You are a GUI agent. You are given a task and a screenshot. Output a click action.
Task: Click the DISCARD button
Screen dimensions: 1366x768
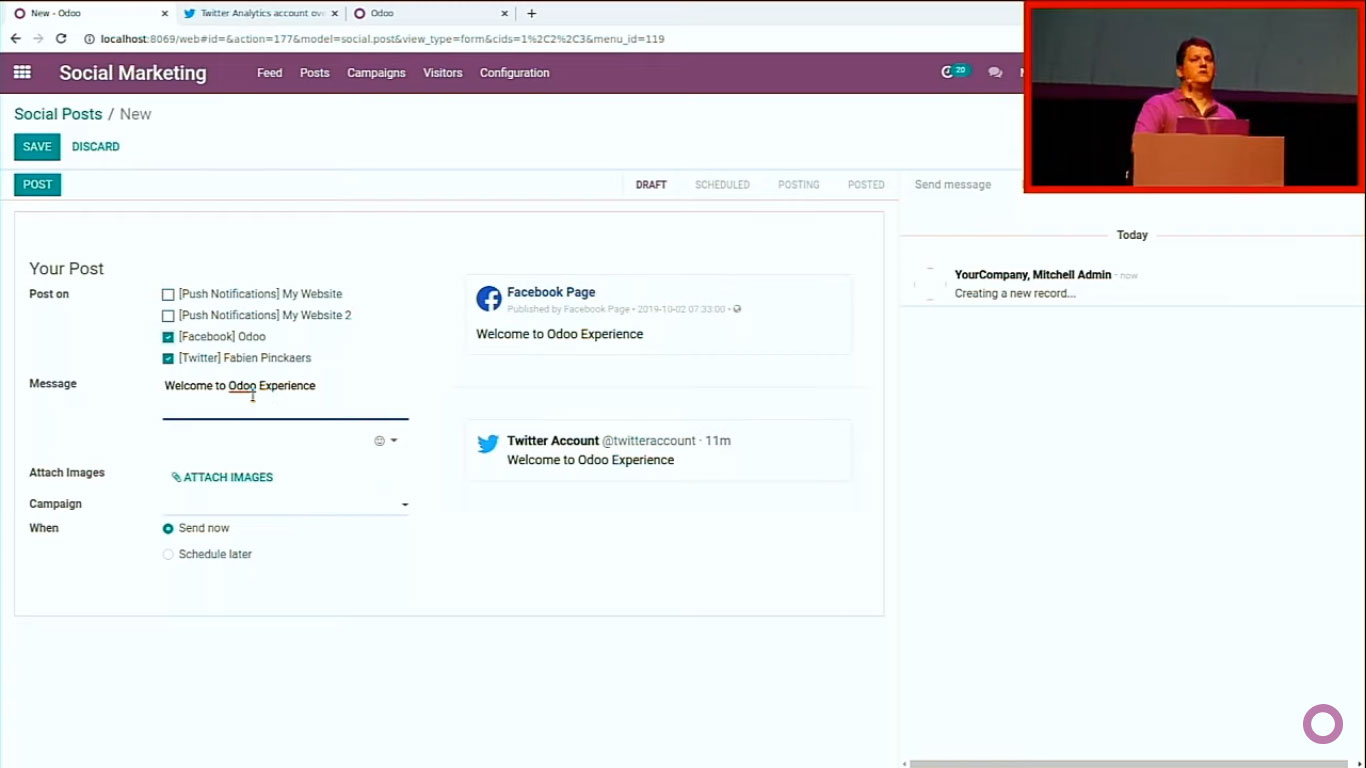[x=96, y=147]
